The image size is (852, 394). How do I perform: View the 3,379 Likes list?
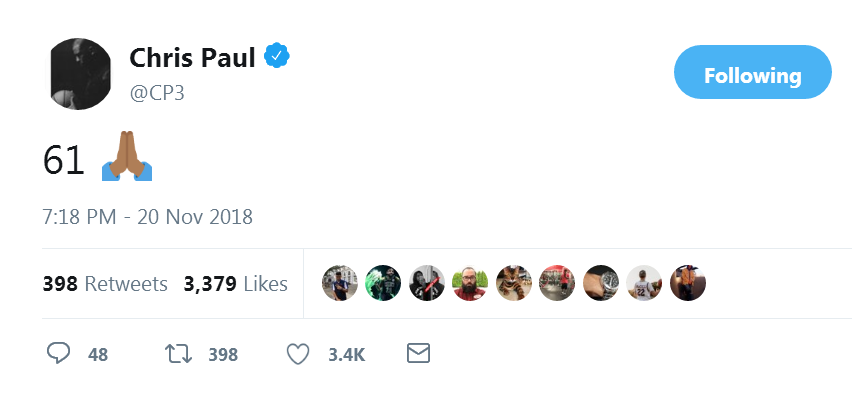[x=236, y=284]
